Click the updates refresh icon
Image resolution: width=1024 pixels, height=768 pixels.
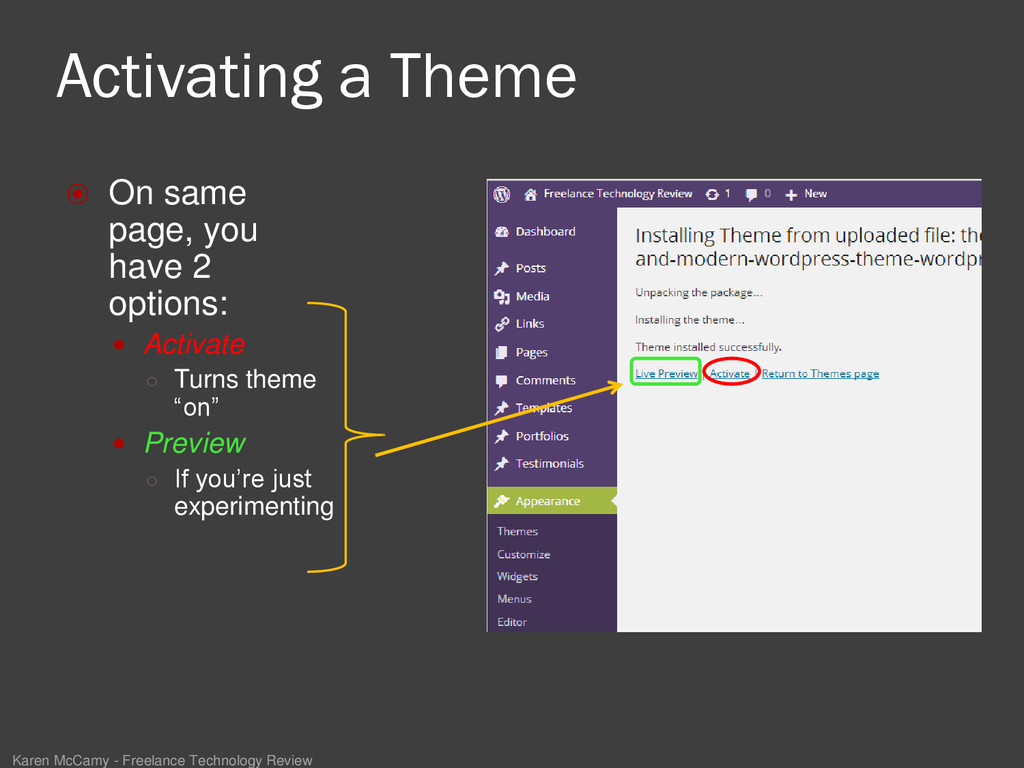click(712, 195)
